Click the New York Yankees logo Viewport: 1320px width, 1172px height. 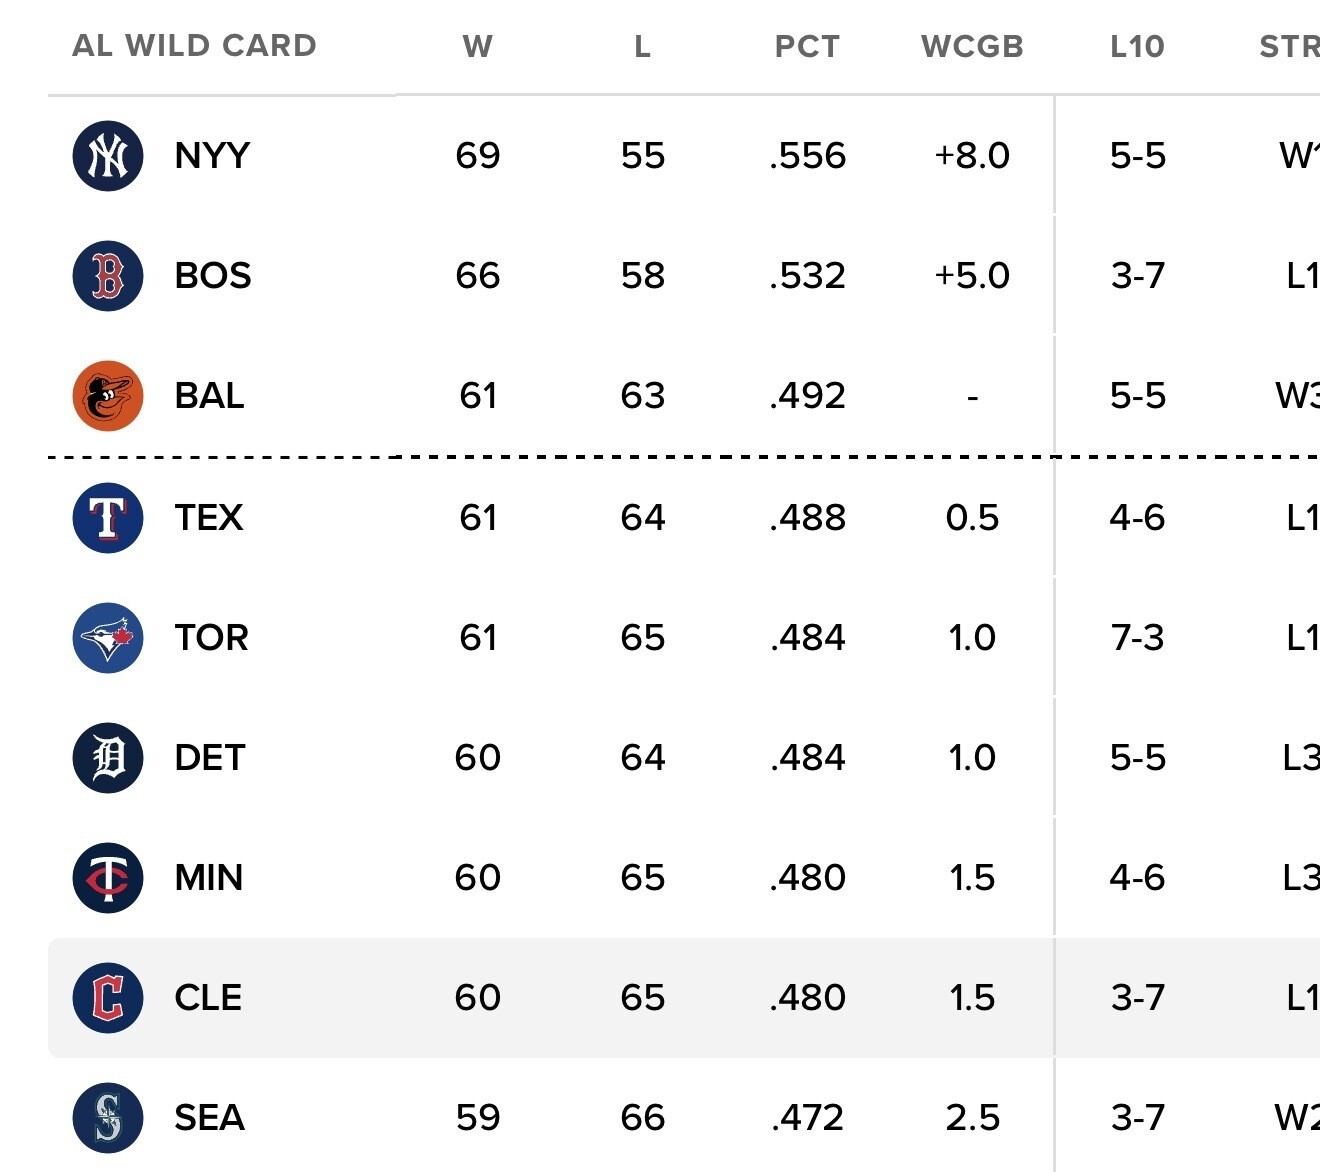tap(108, 156)
